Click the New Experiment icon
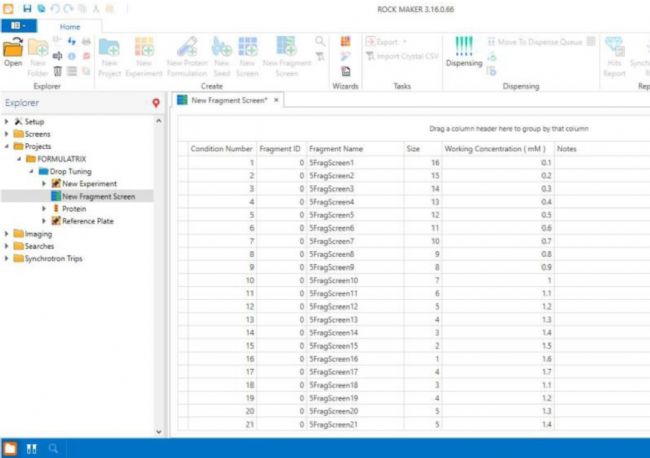The height and width of the screenshot is (458, 650). (x=144, y=48)
